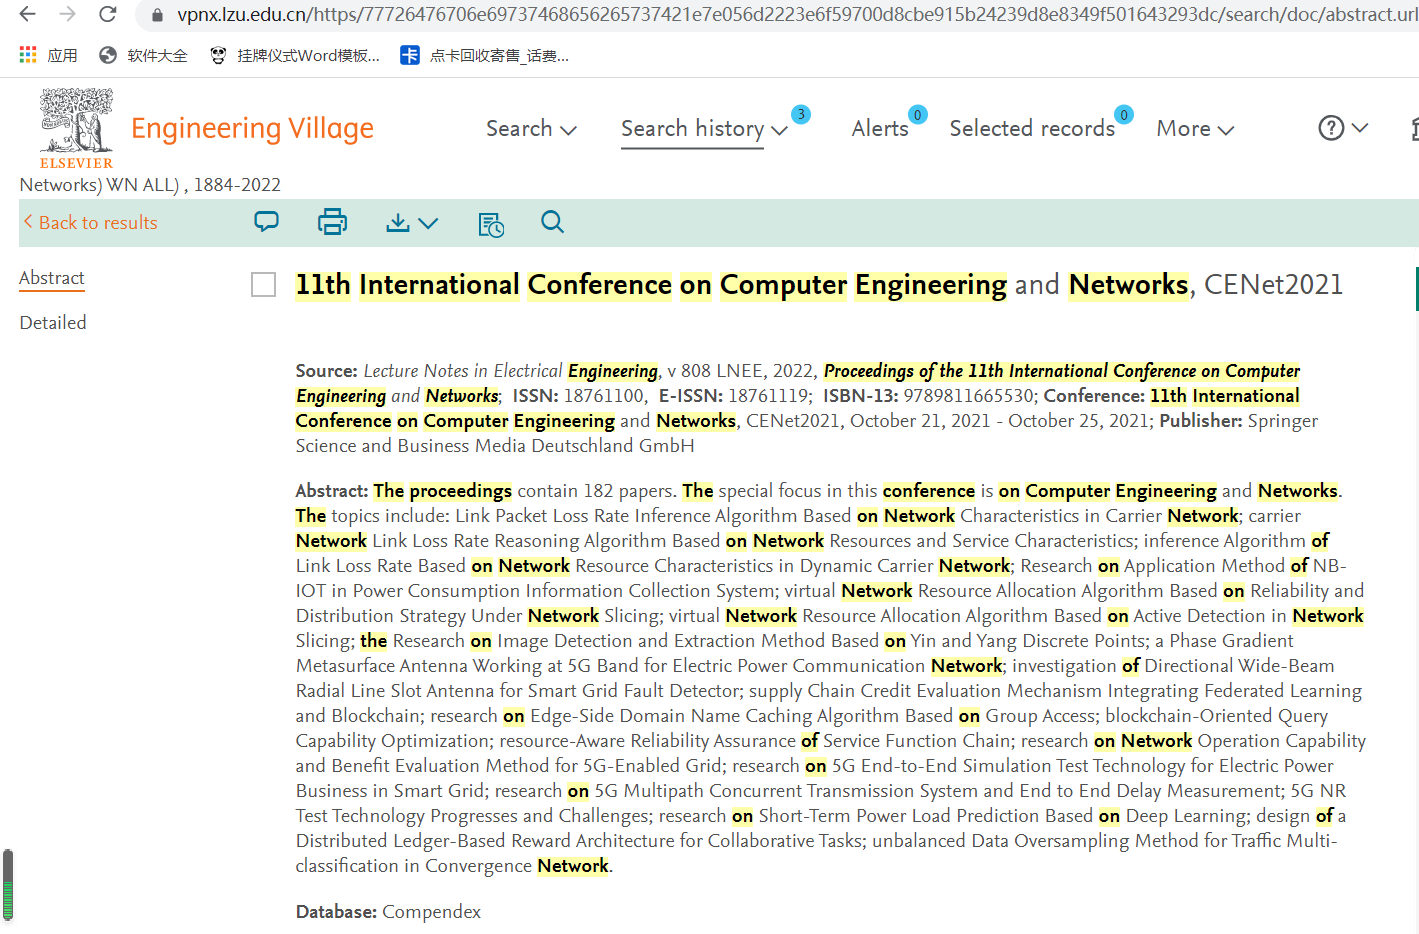Click the comment speech bubble icon
The height and width of the screenshot is (934, 1419).
click(266, 222)
